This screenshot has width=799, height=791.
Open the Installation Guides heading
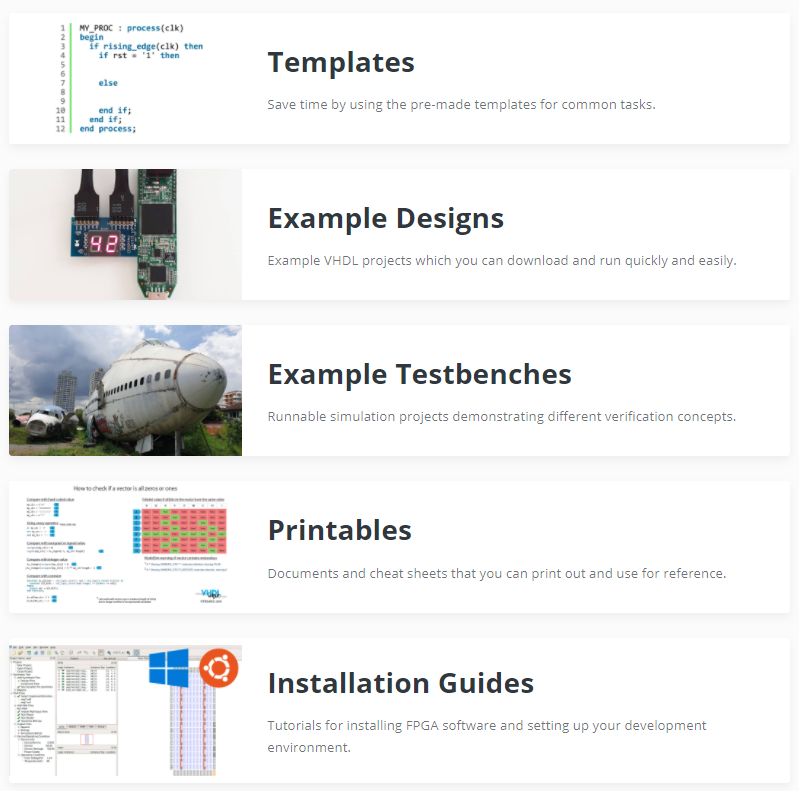point(401,683)
